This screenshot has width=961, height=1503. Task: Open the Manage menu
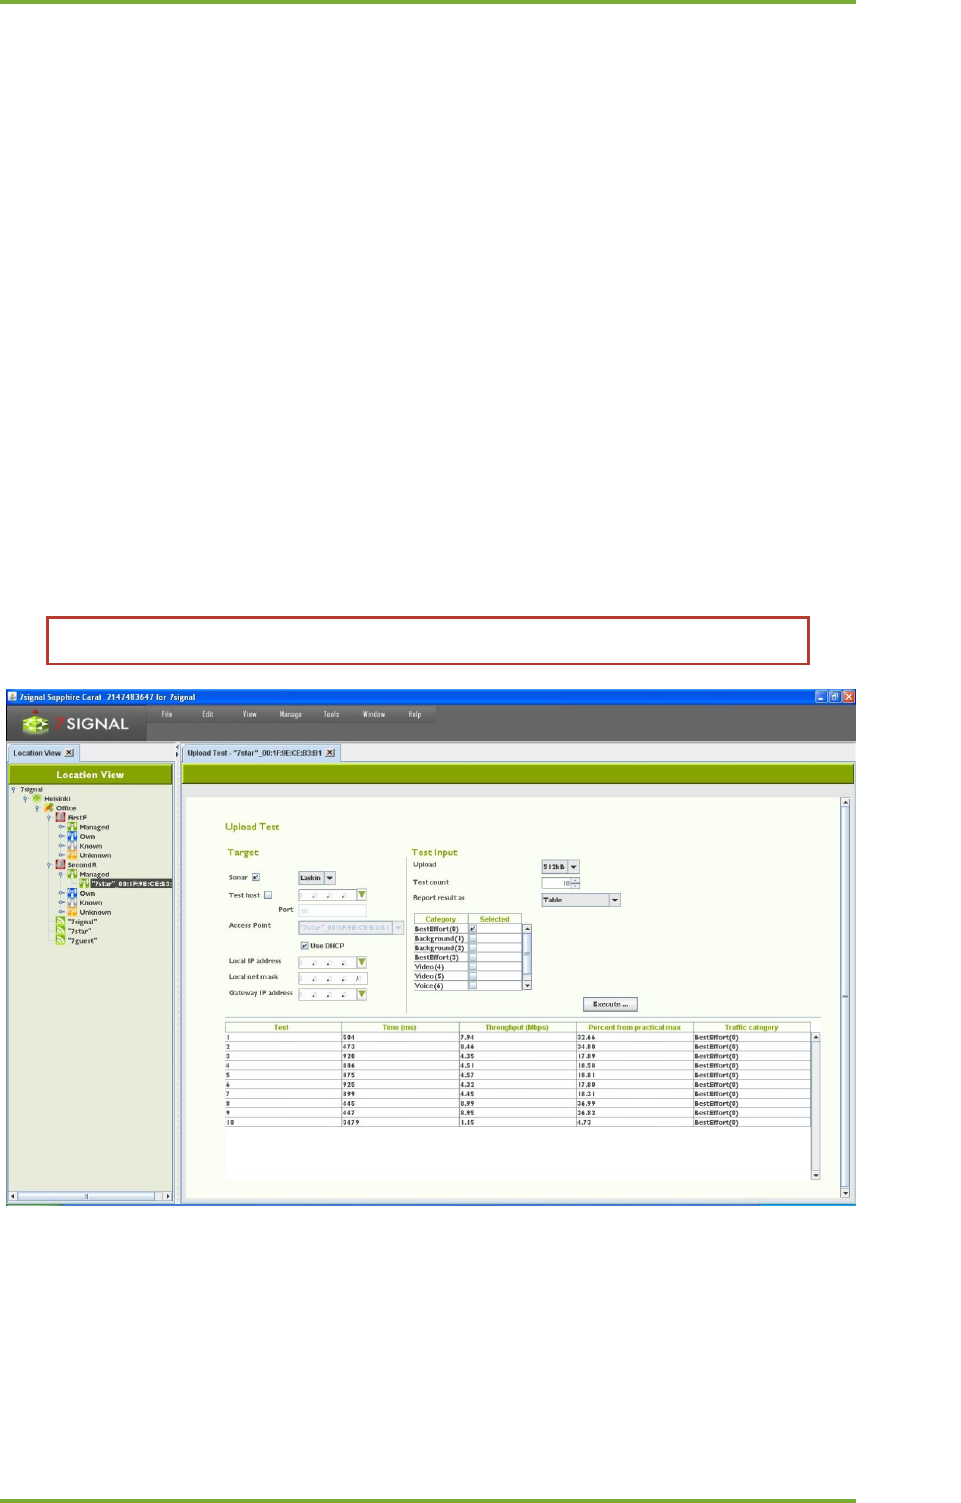pyautogui.click(x=291, y=714)
